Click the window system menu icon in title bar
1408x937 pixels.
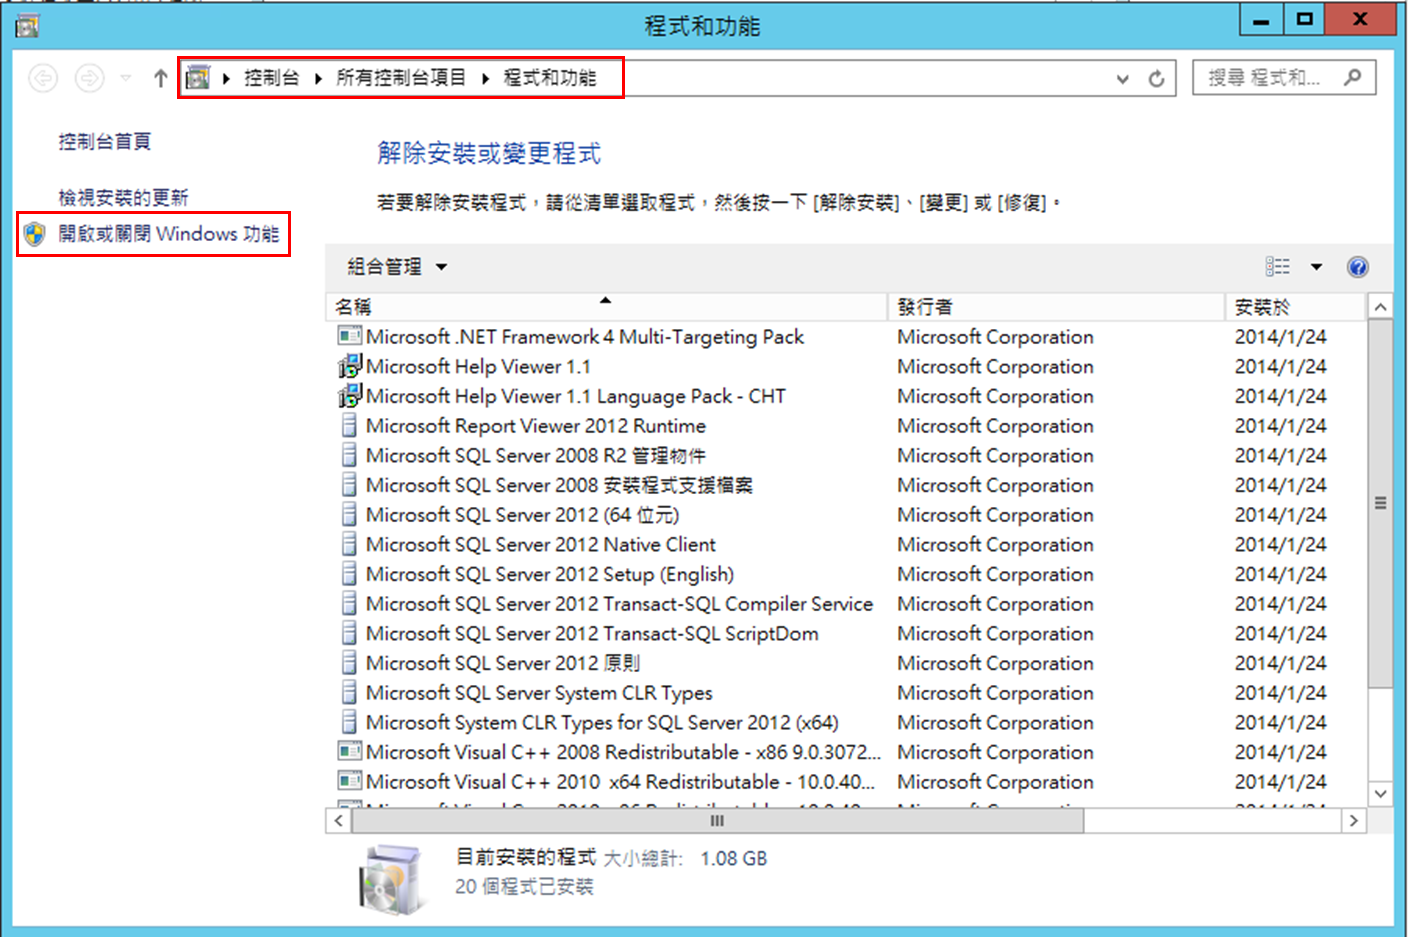coord(27,26)
